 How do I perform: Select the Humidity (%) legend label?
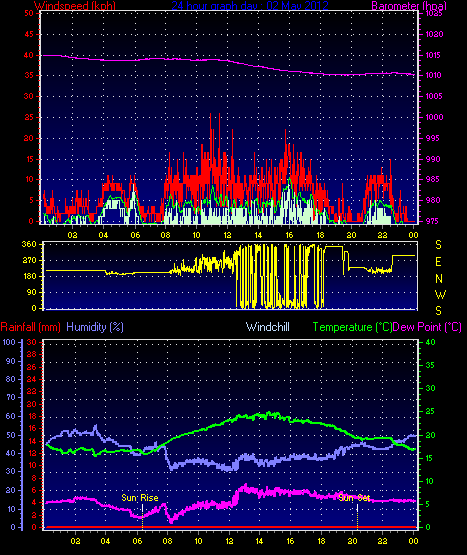(95, 327)
